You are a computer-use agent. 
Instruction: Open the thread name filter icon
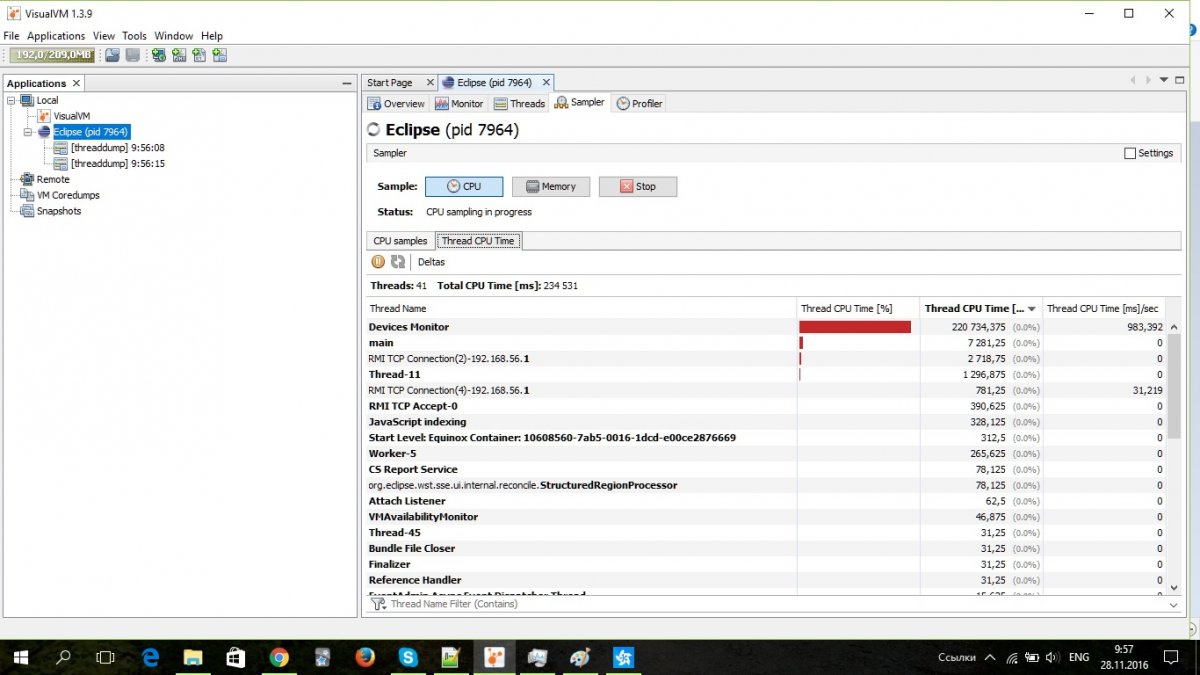[378, 604]
